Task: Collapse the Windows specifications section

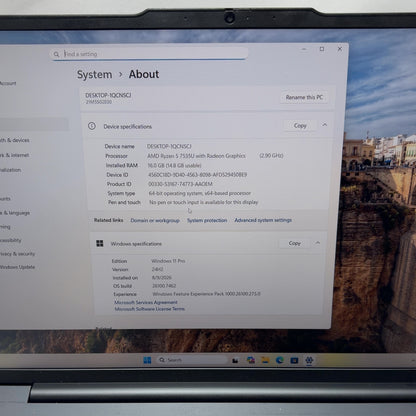Action: (318, 243)
